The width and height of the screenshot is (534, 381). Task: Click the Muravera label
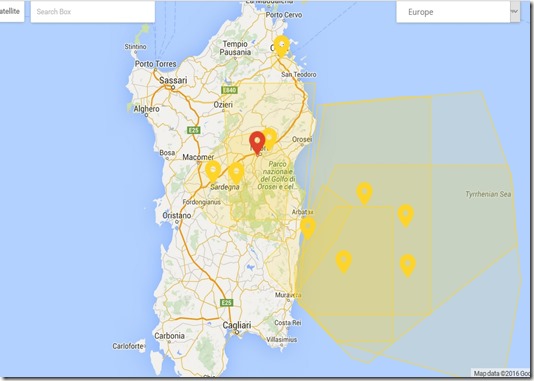point(288,295)
